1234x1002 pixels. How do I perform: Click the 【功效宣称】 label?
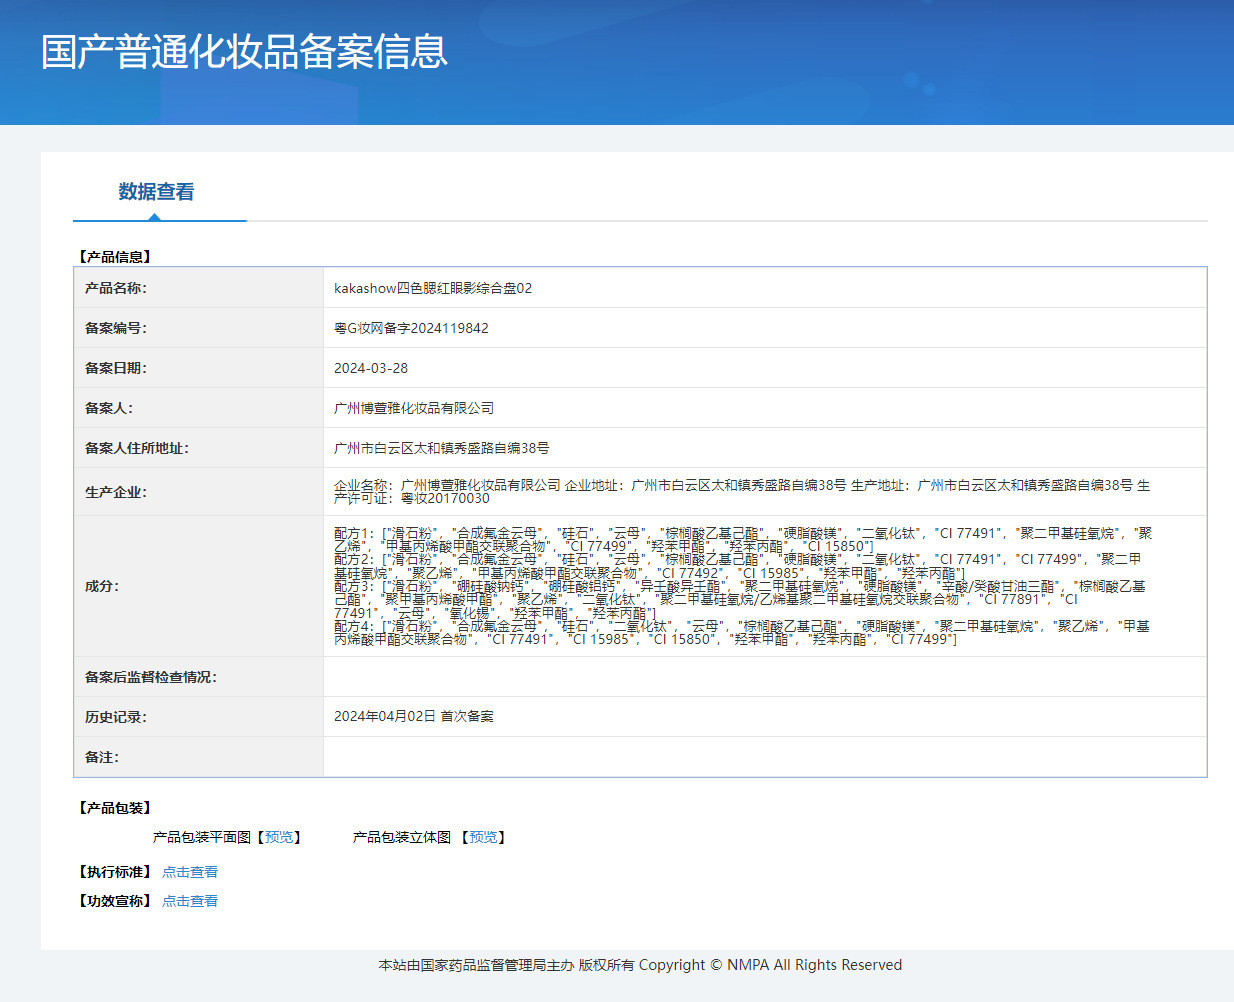115,901
